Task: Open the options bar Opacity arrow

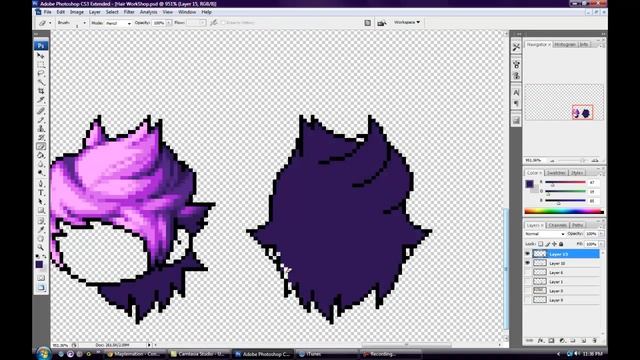Action: click(x=169, y=23)
